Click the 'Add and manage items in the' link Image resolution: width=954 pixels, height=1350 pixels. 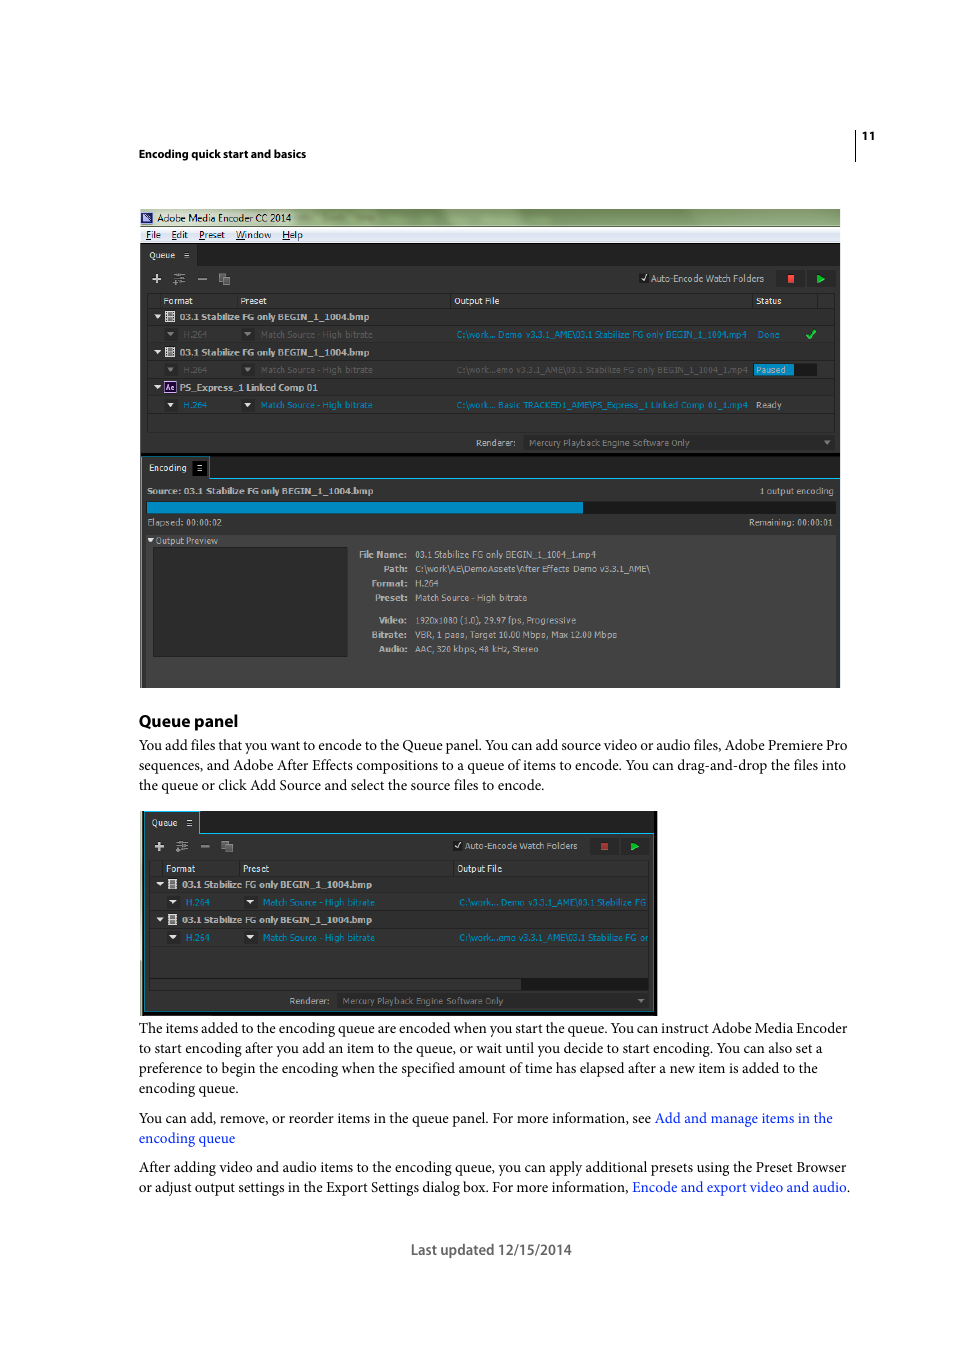tap(744, 1118)
